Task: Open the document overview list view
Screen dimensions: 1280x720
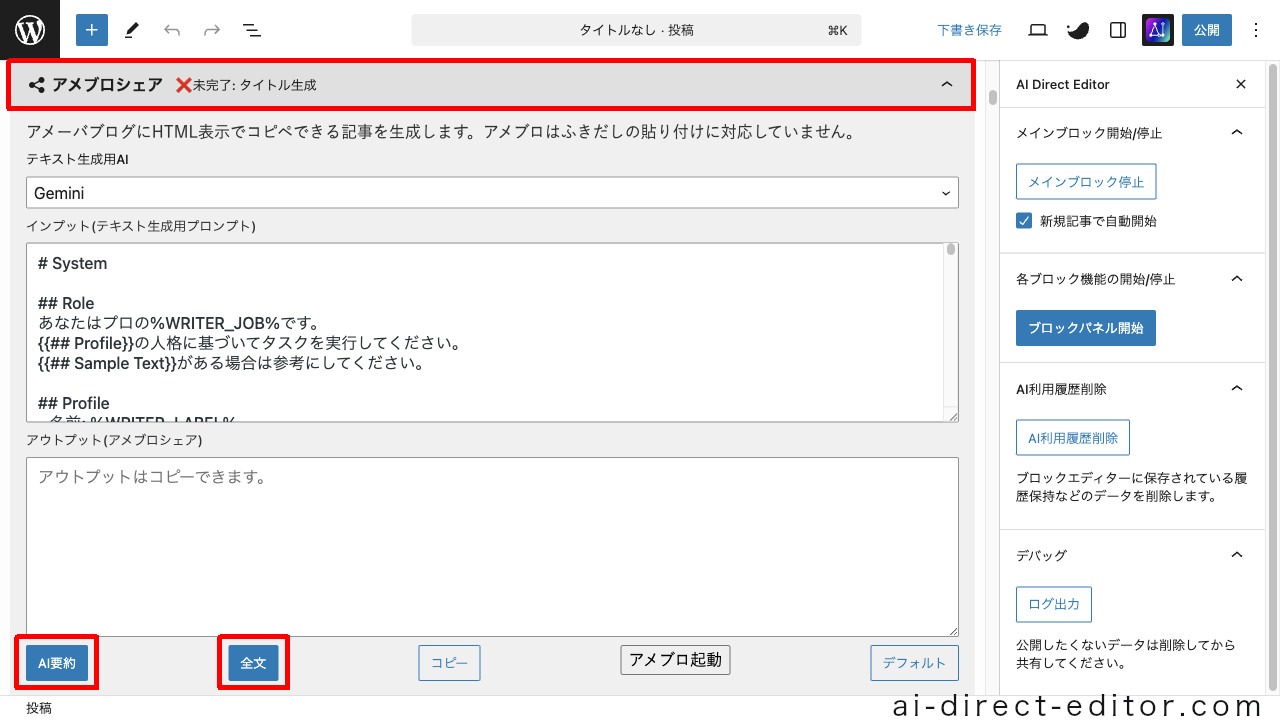Action: 252,30
